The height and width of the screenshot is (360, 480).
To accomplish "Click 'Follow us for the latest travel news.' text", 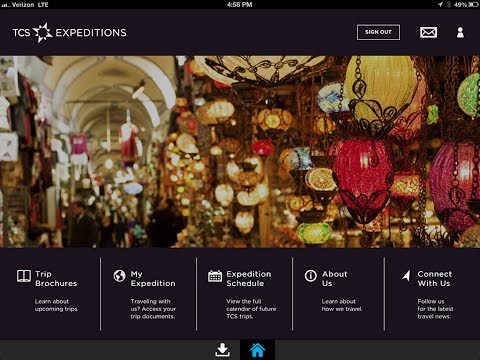I will (x=435, y=309).
